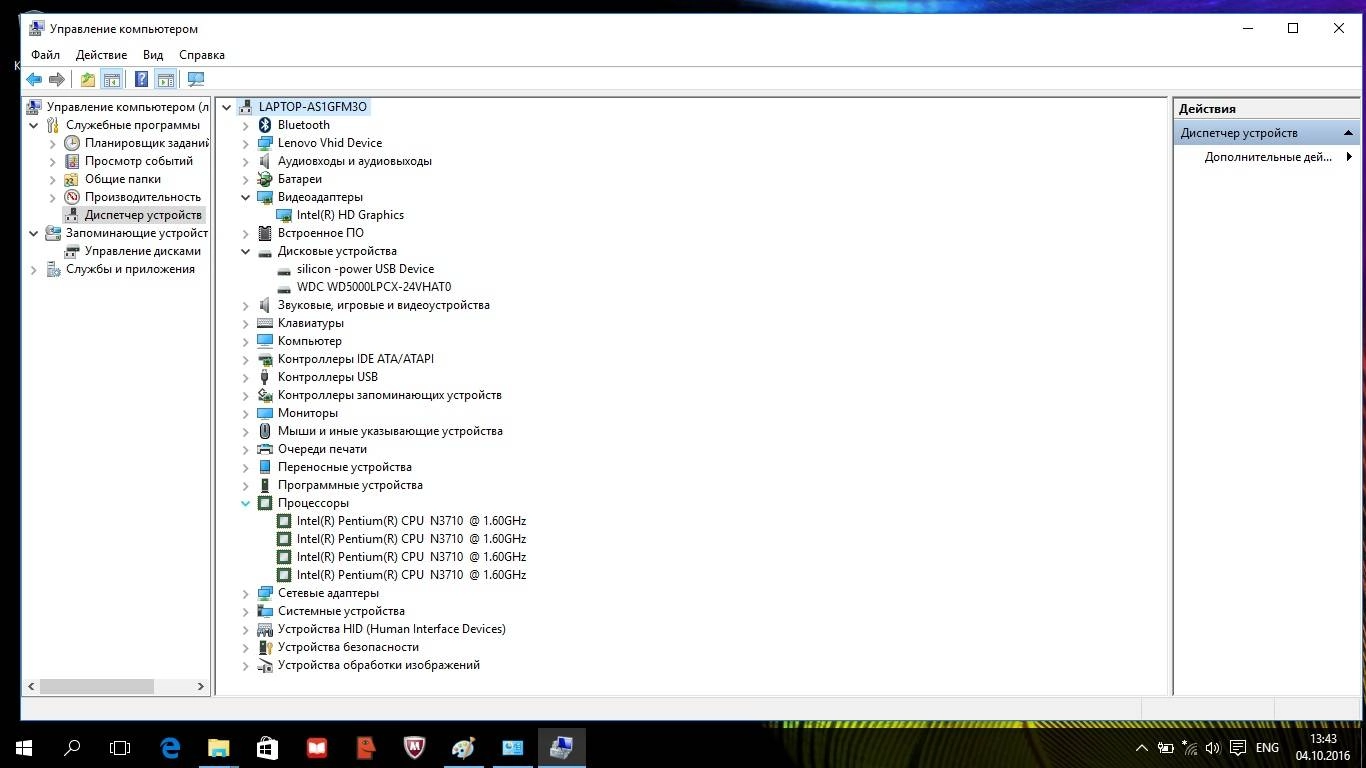
Task: Open the Windows Start button
Action: click(24, 747)
